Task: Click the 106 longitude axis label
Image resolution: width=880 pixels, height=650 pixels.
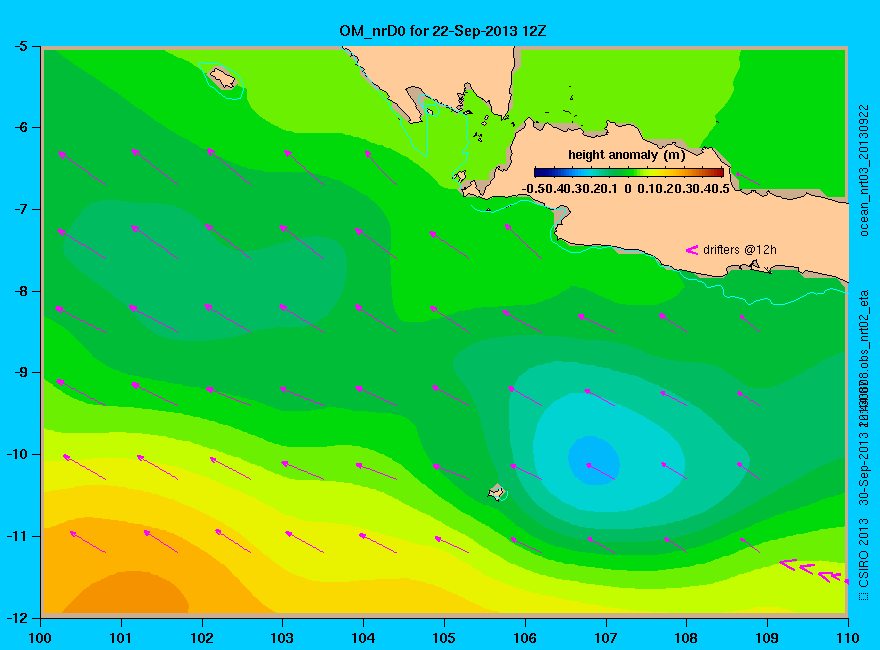Action: tap(525, 638)
